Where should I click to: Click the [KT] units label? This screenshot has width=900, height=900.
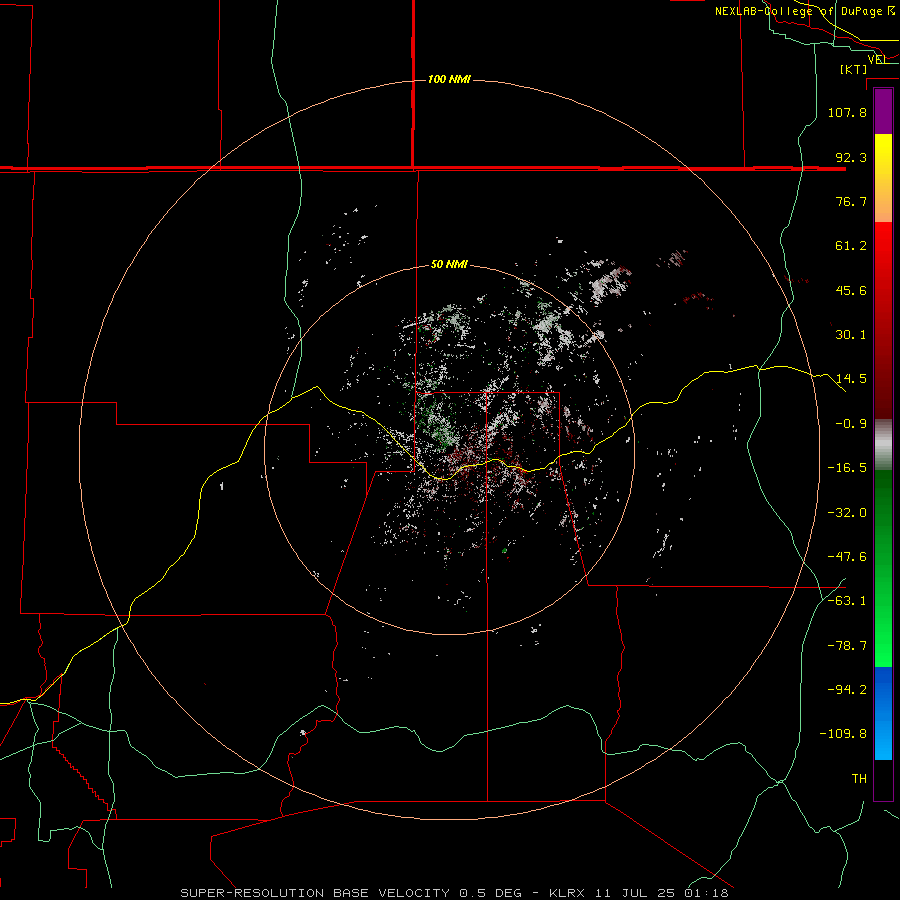[854, 69]
